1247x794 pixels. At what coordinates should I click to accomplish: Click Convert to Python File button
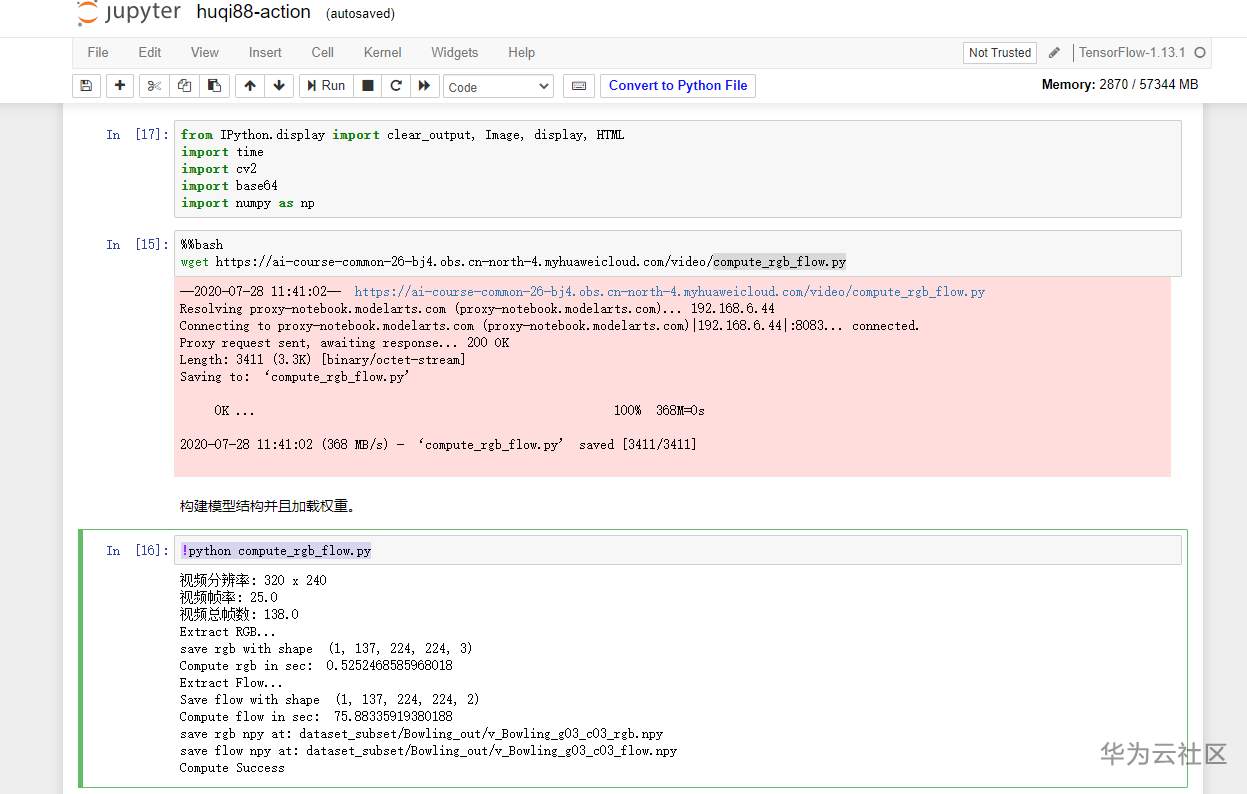pos(678,86)
